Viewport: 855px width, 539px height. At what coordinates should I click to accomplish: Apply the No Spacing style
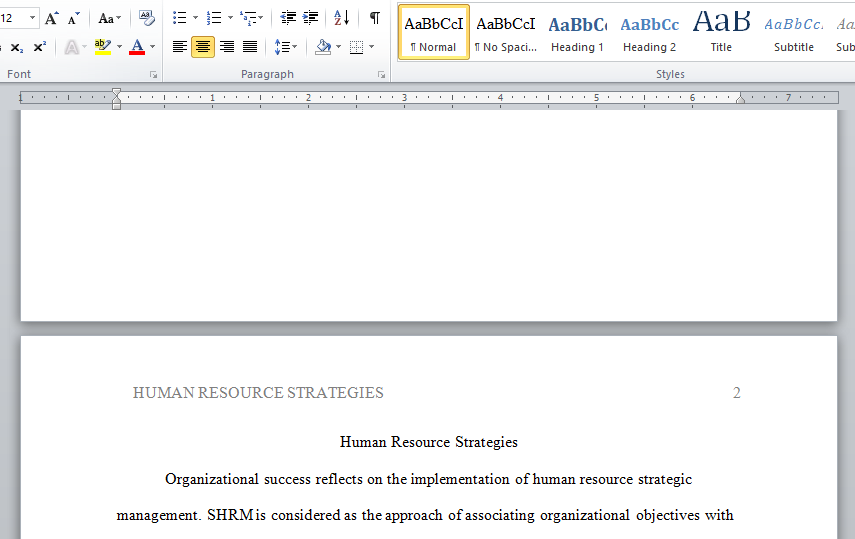pyautogui.click(x=505, y=32)
